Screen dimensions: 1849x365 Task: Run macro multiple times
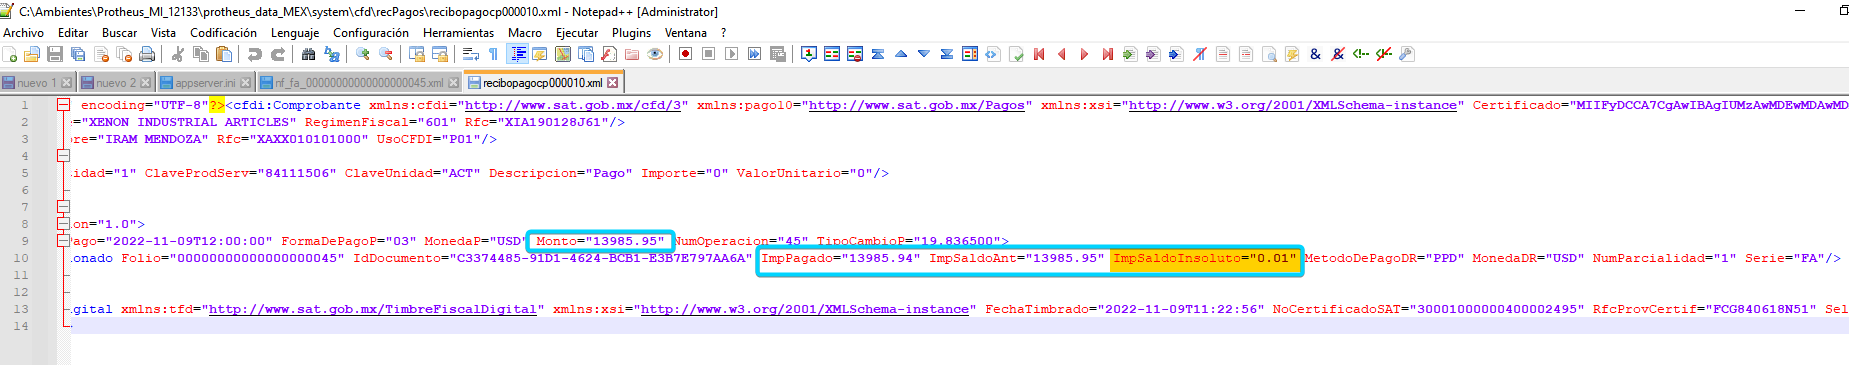pos(754,54)
